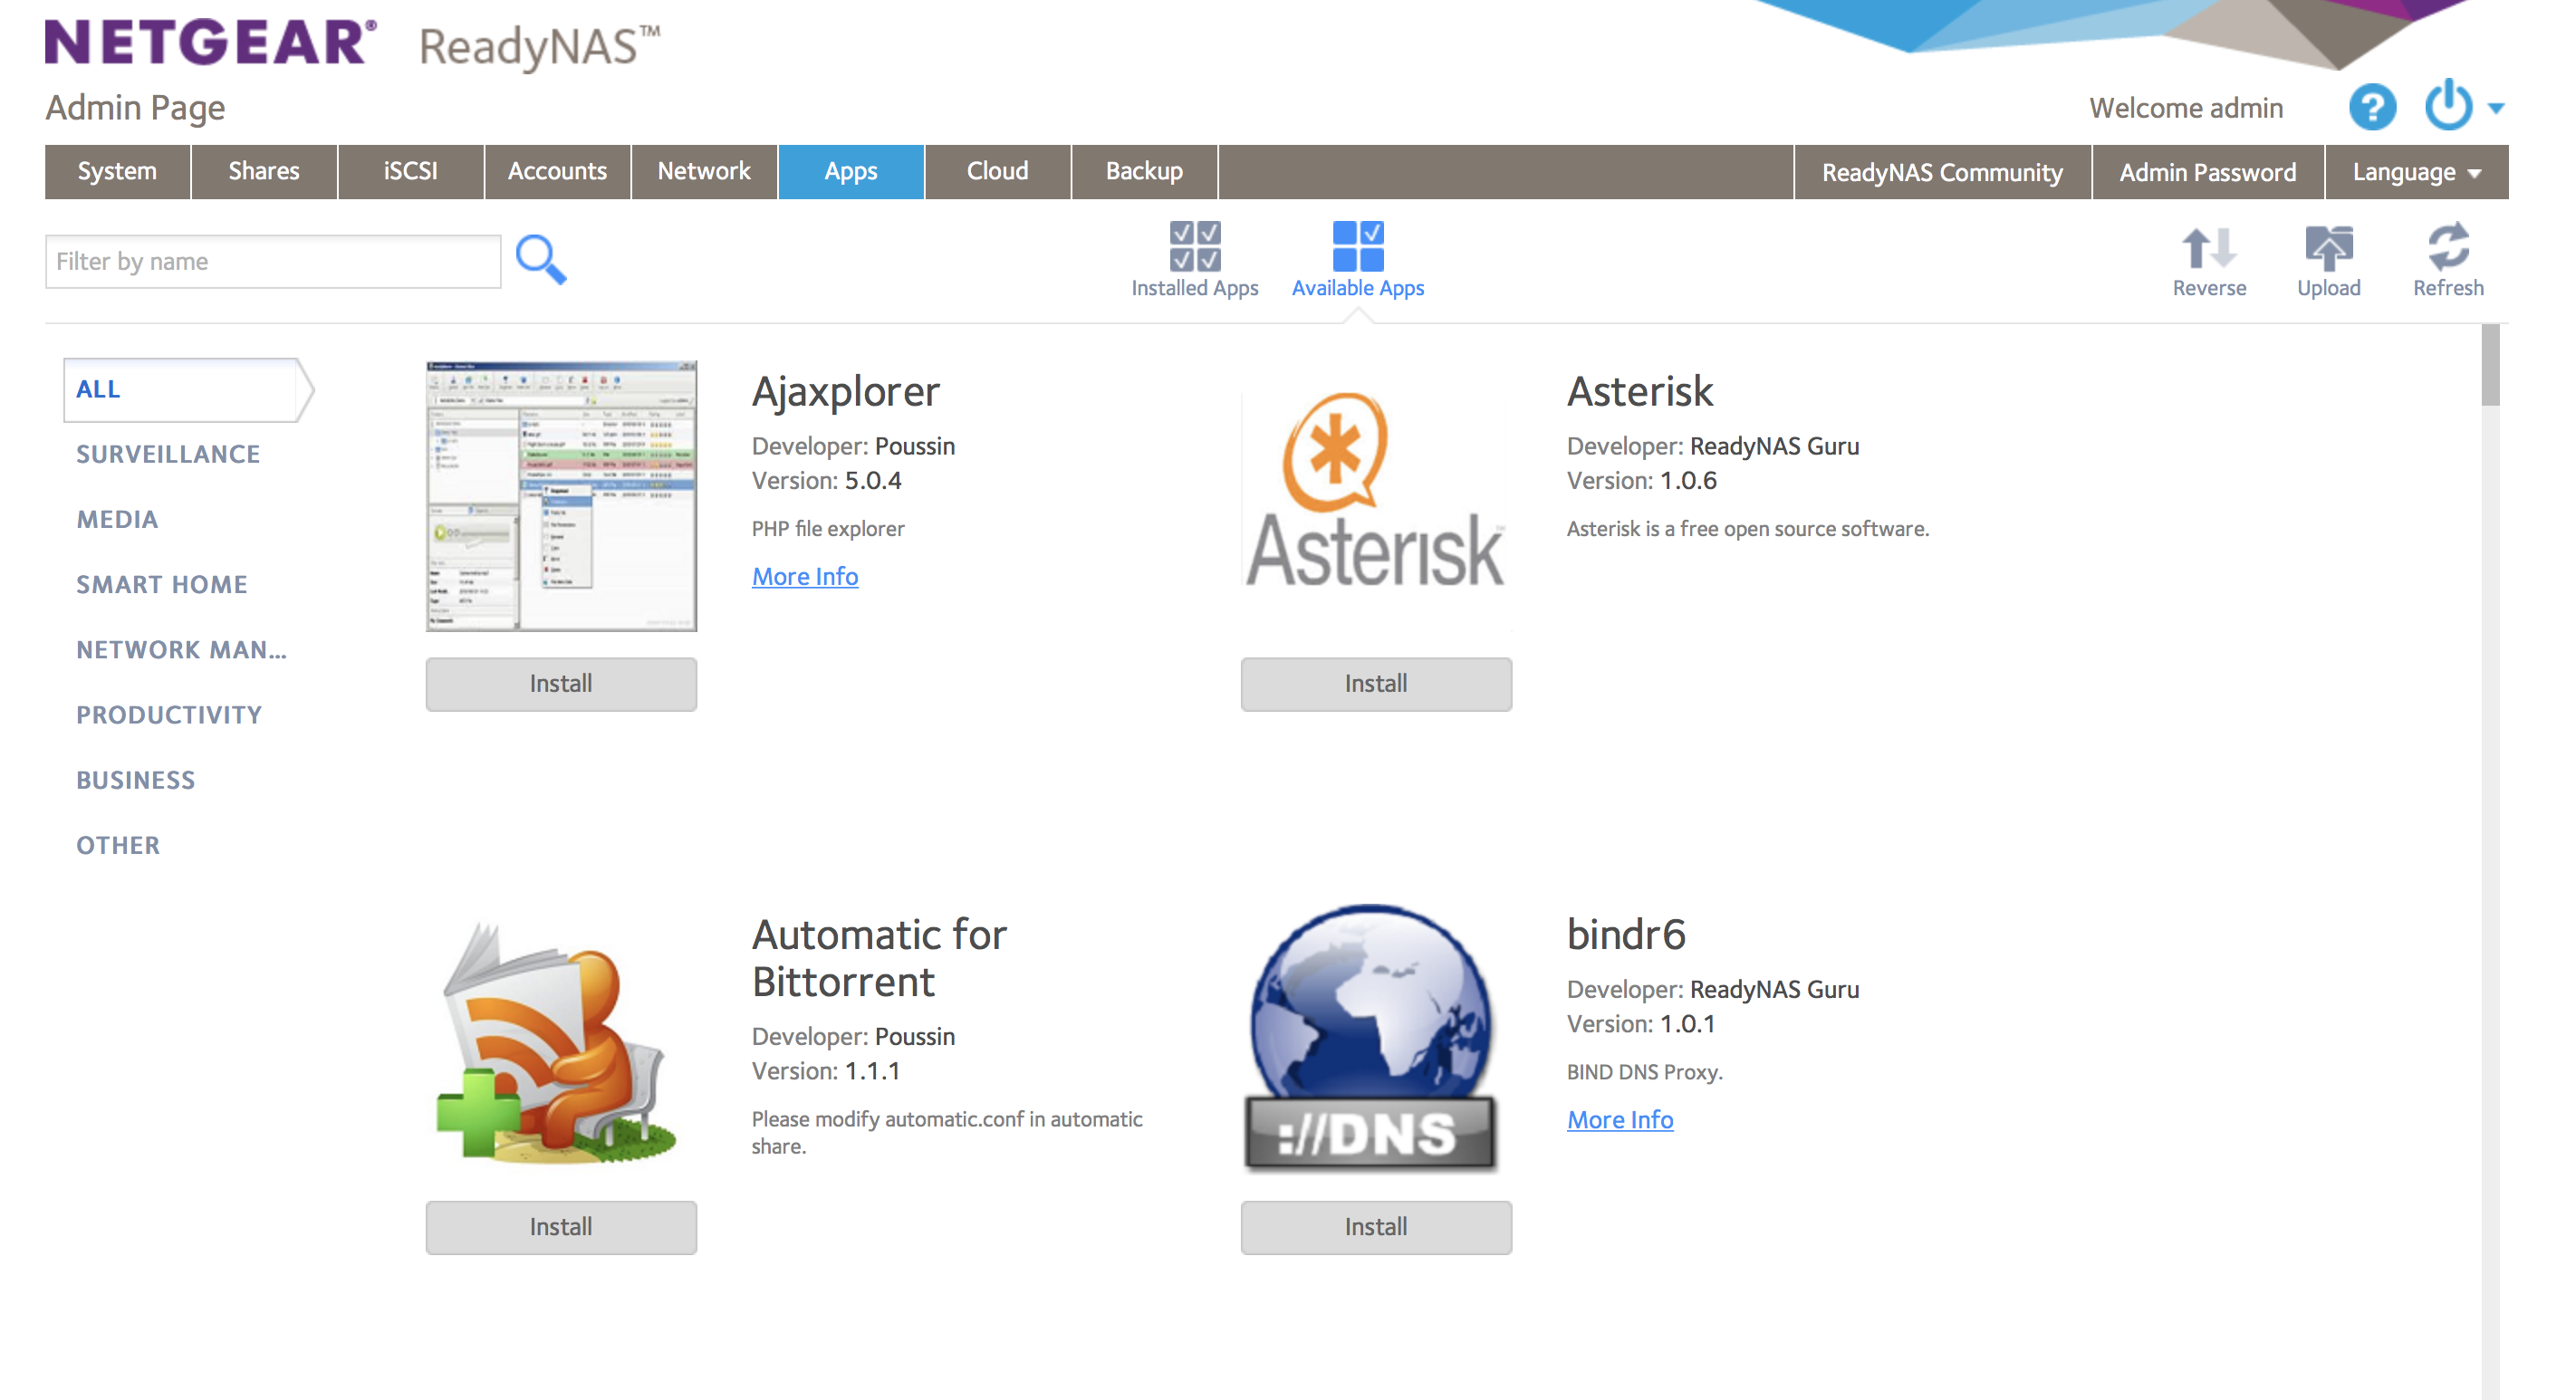This screenshot has height=1400, width=2576.
Task: Select the SURVEILLANCE category
Action: (168, 454)
